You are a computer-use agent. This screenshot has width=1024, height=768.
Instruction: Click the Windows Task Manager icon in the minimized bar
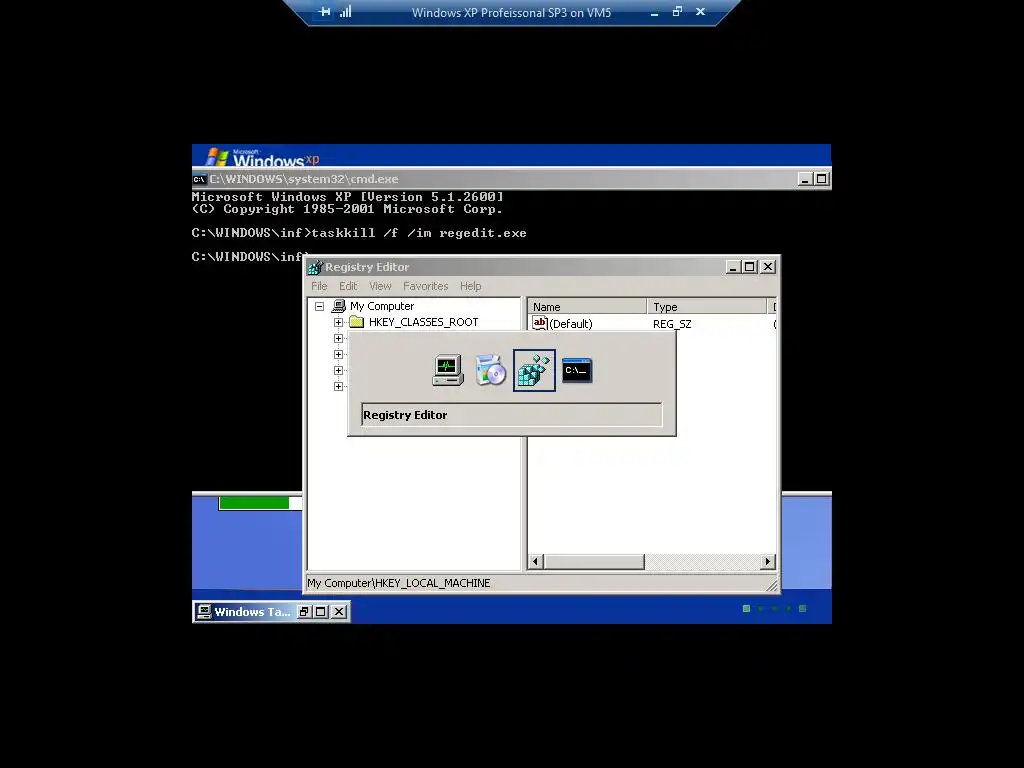pyautogui.click(x=204, y=612)
